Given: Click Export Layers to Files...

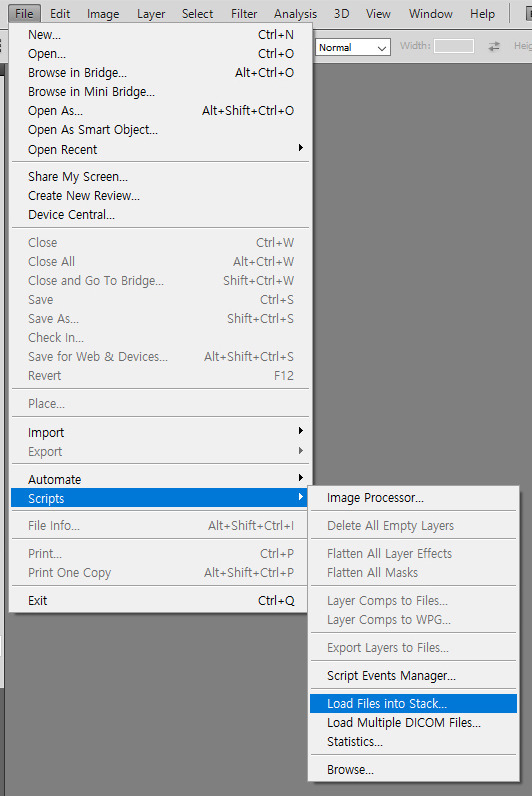Looking at the screenshot, I should pyautogui.click(x=414, y=648).
